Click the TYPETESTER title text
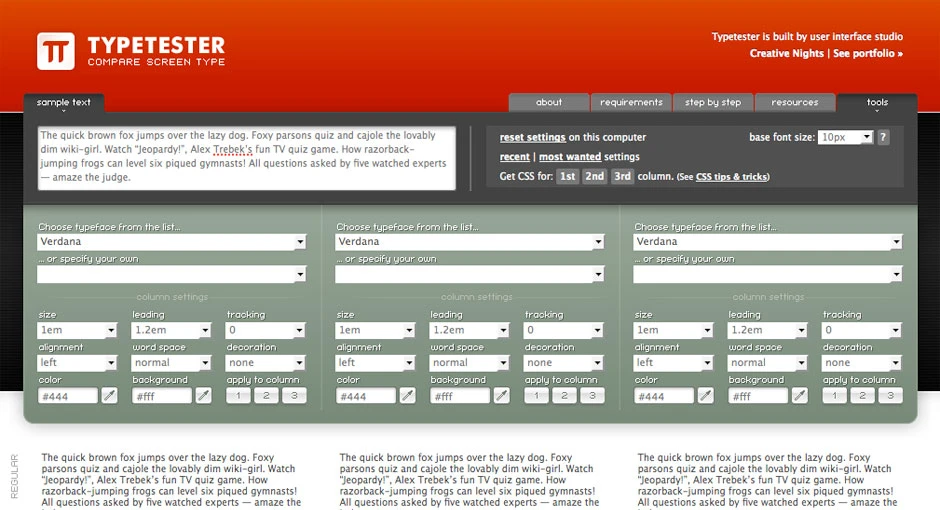 point(156,46)
